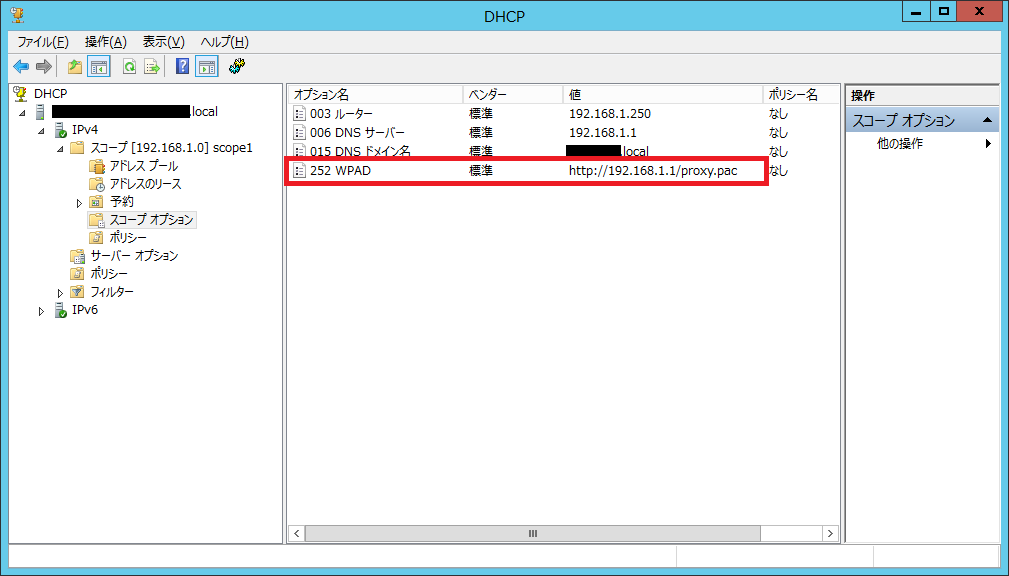
Task: Sort by the オプション名 column header
Action: tap(375, 95)
